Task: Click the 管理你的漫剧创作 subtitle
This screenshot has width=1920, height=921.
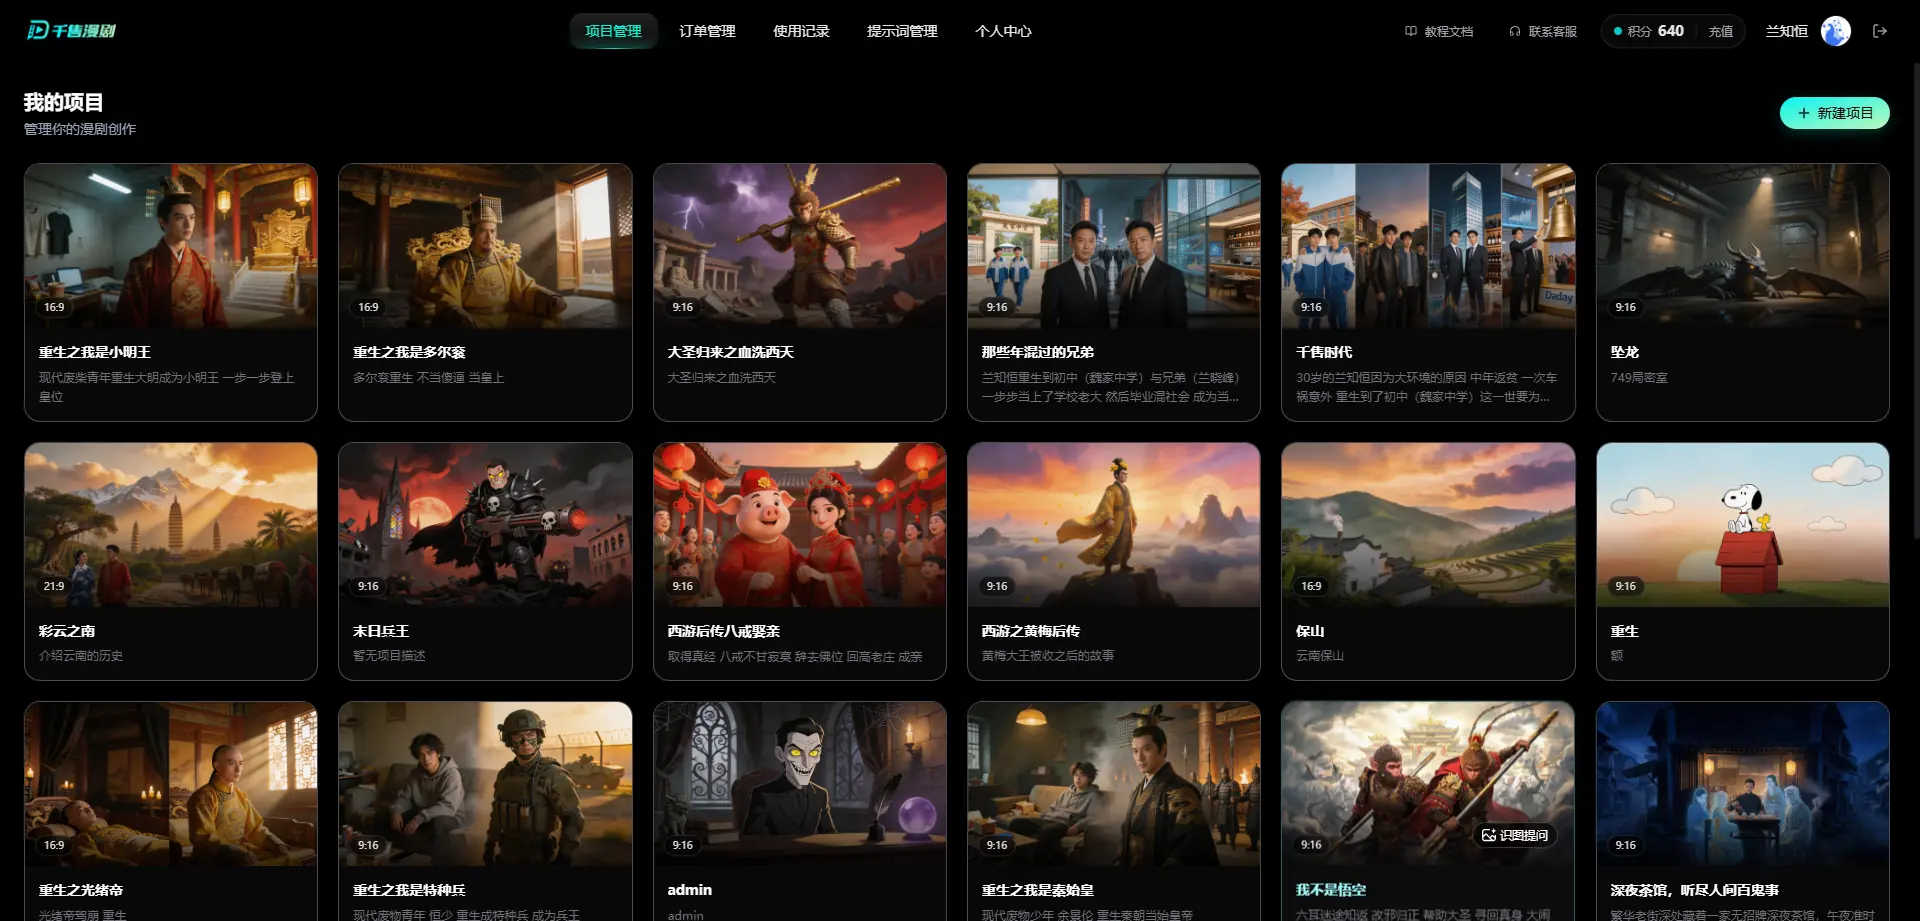Action: 80,129
